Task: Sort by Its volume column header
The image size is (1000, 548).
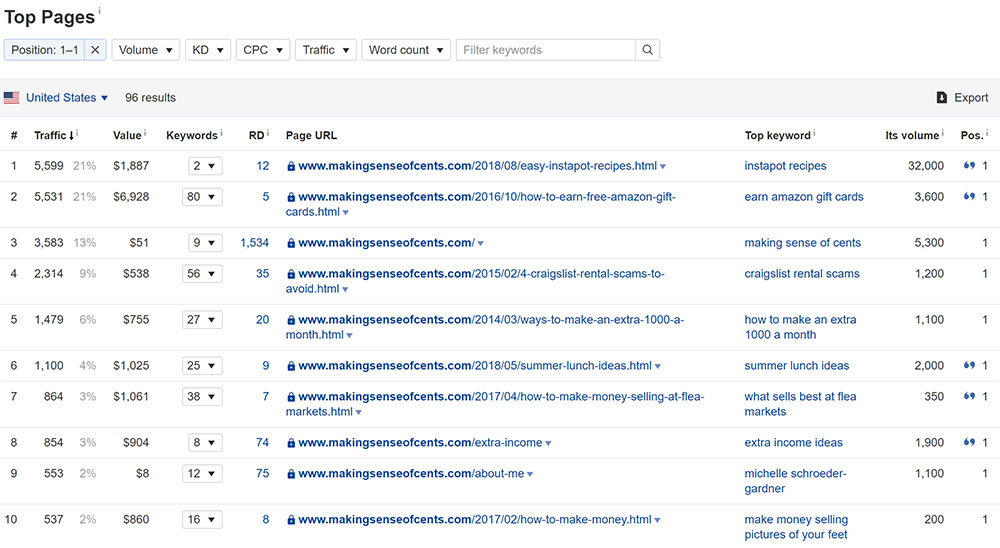Action: 912,135
